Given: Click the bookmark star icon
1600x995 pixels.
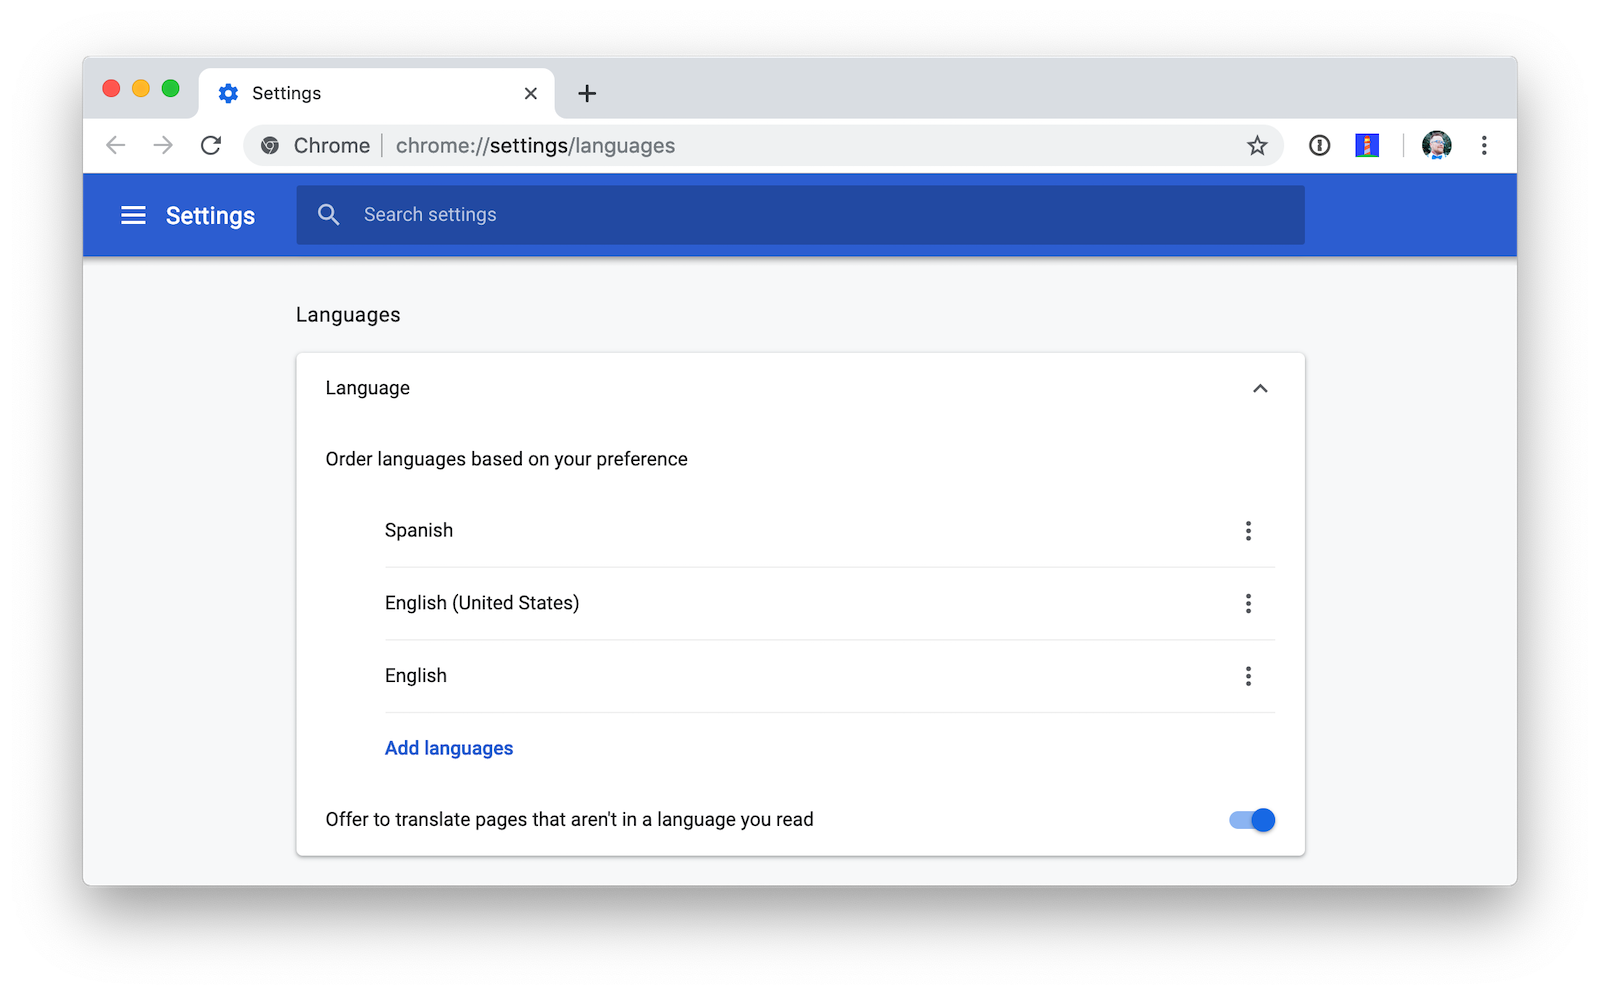Looking at the screenshot, I should click(1257, 146).
